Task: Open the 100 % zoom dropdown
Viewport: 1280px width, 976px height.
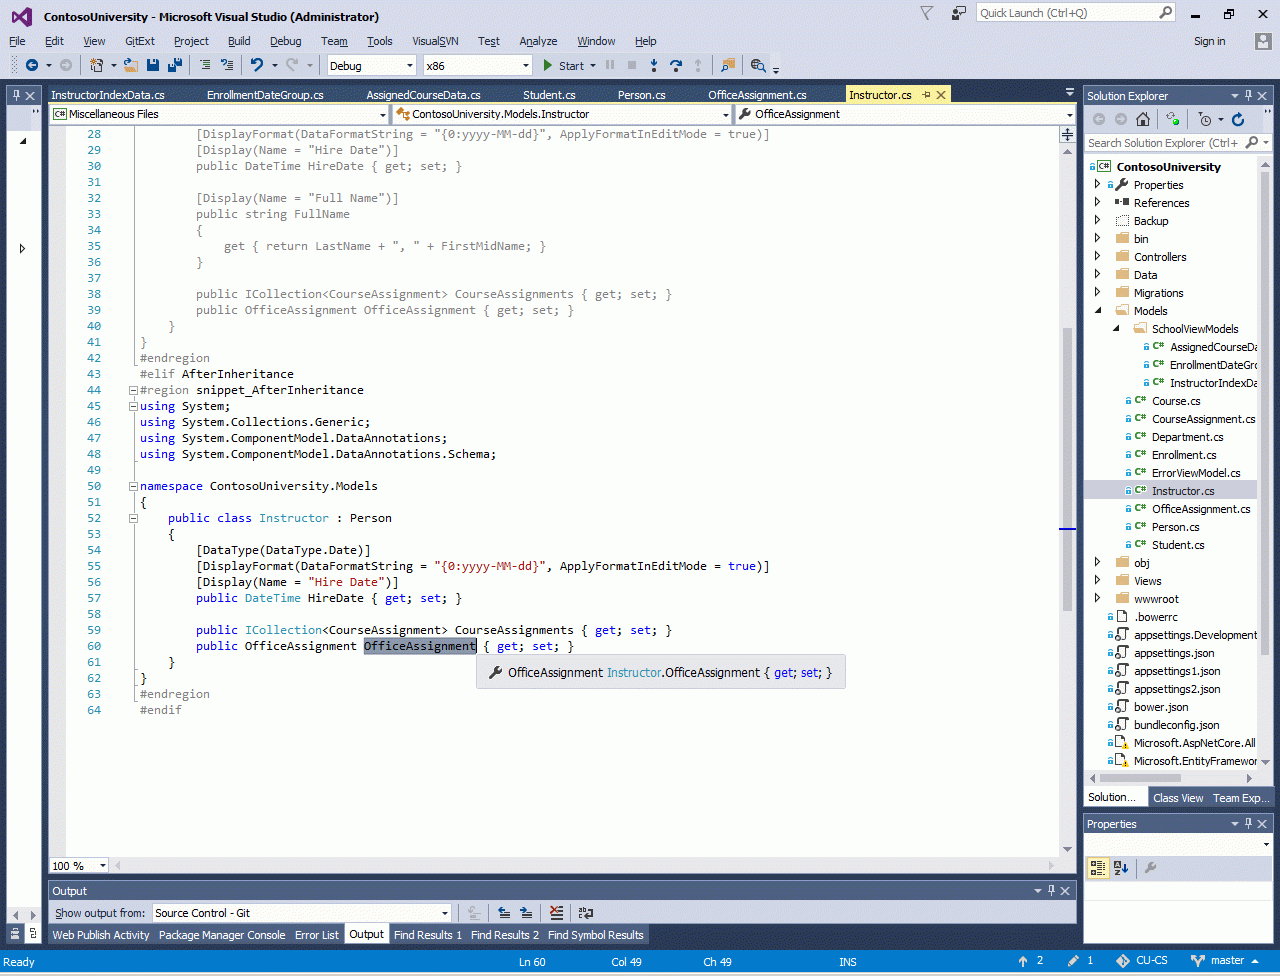Action: [x=103, y=866]
